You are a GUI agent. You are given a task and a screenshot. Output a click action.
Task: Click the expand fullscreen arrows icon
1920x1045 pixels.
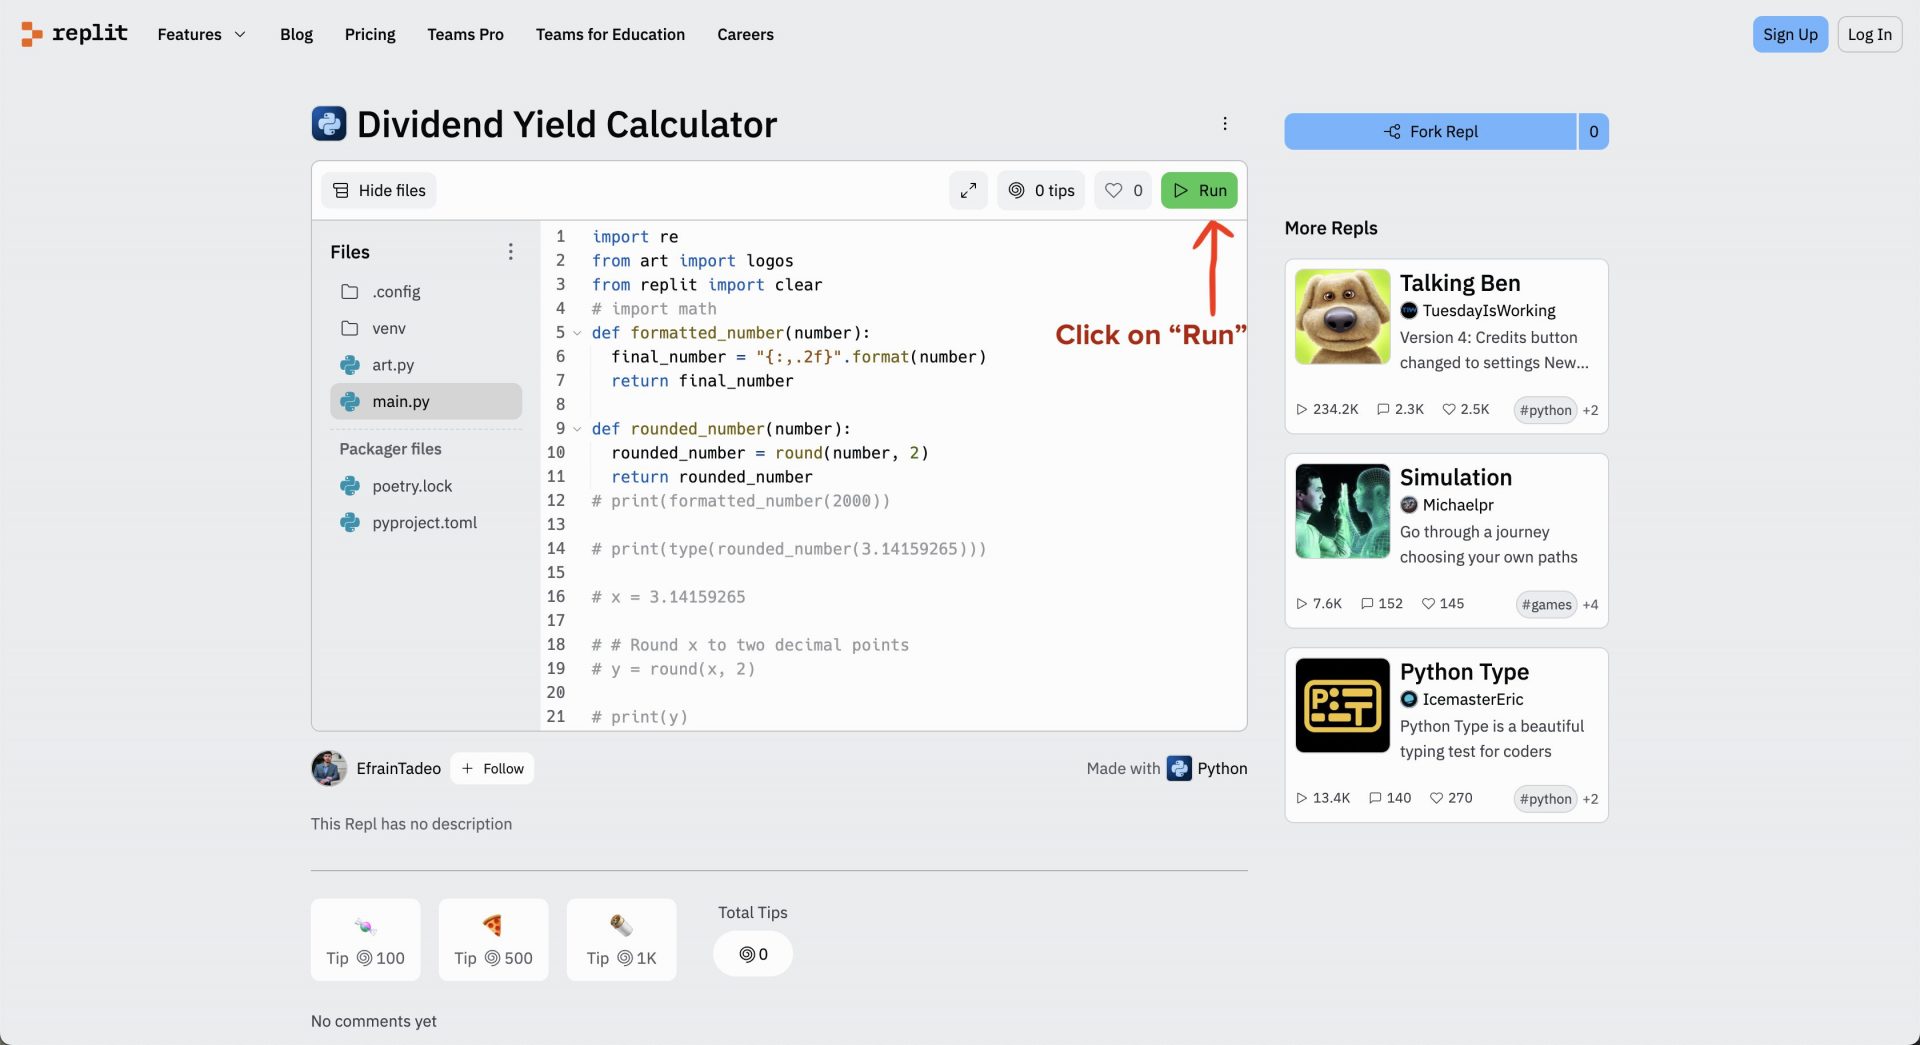tap(968, 190)
